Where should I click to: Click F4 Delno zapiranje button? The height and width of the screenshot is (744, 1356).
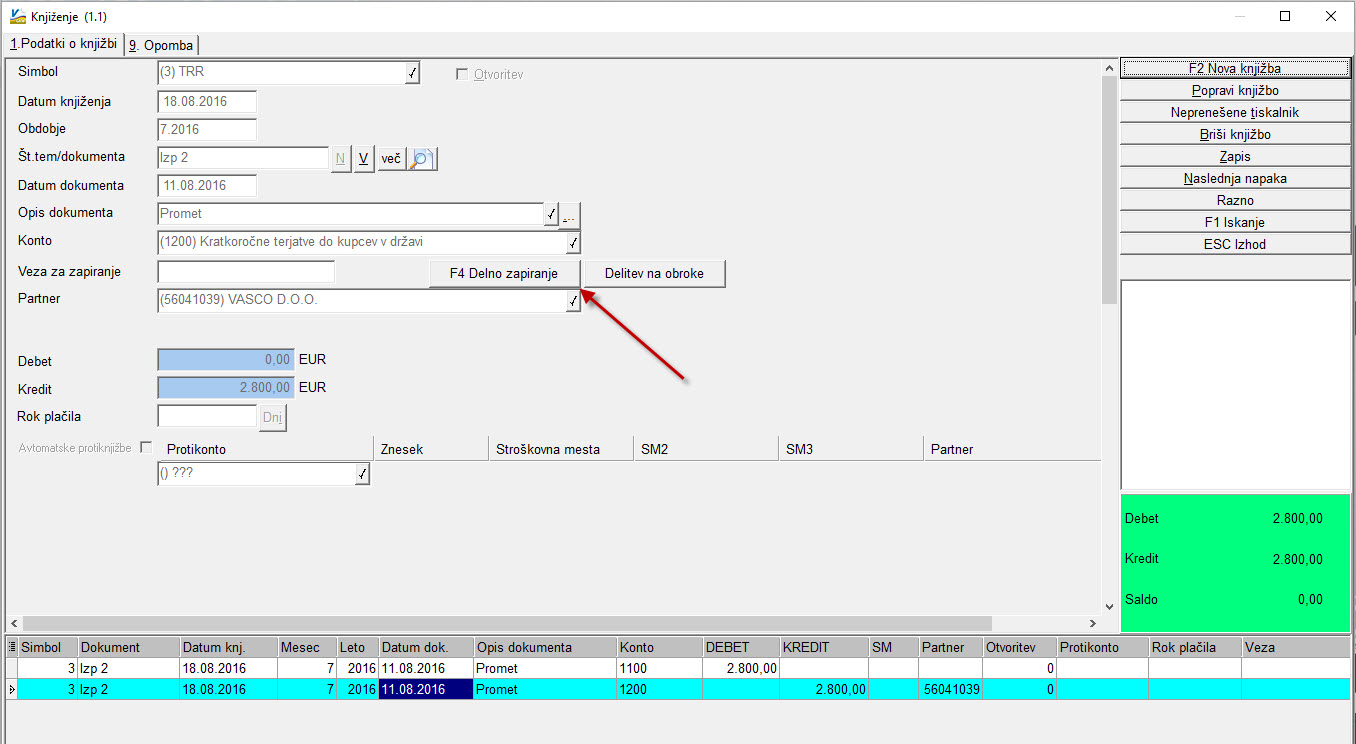click(x=504, y=274)
